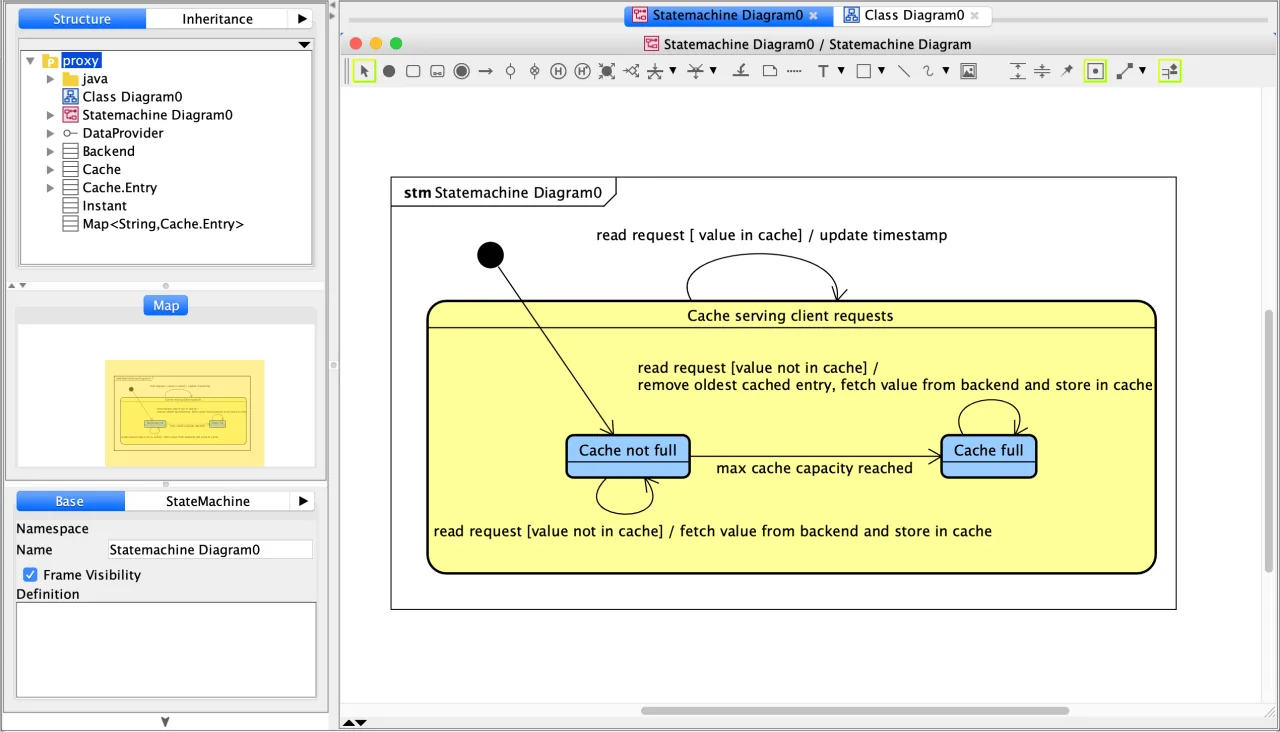Viewport: 1280px width, 732px height.
Task: Click the line style connector icon
Action: tap(1124, 71)
